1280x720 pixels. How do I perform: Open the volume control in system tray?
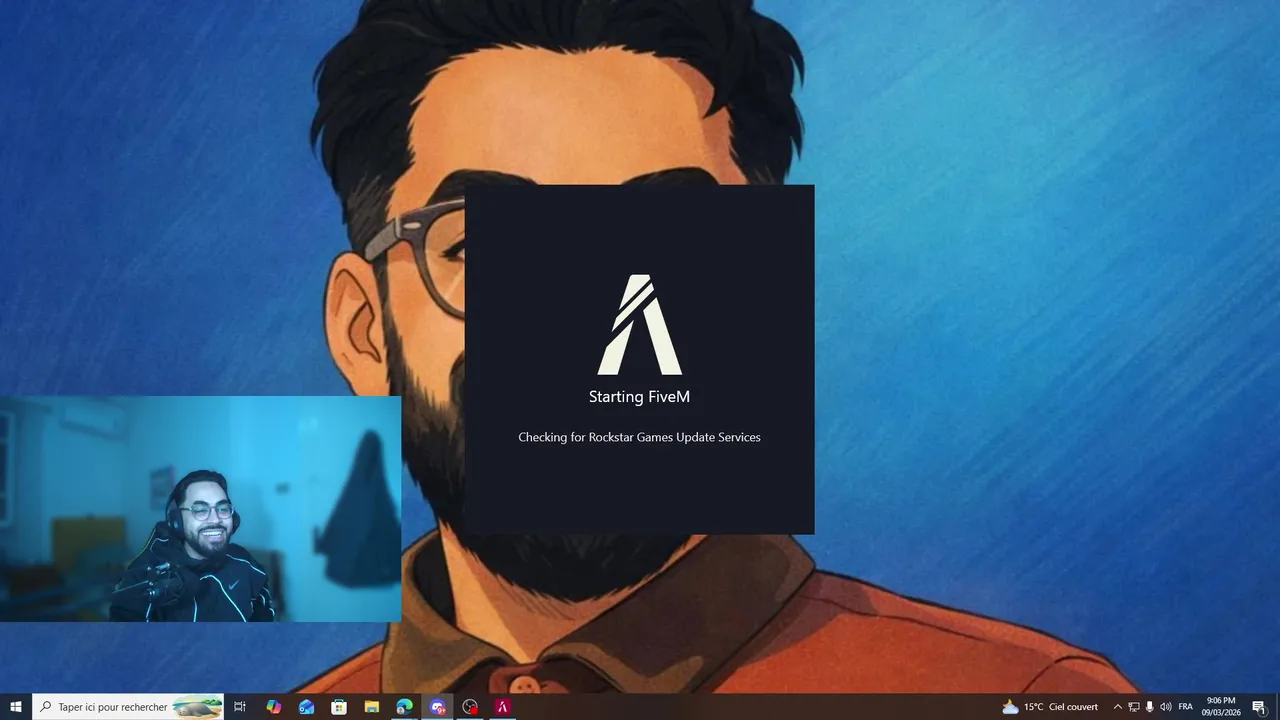point(1165,707)
